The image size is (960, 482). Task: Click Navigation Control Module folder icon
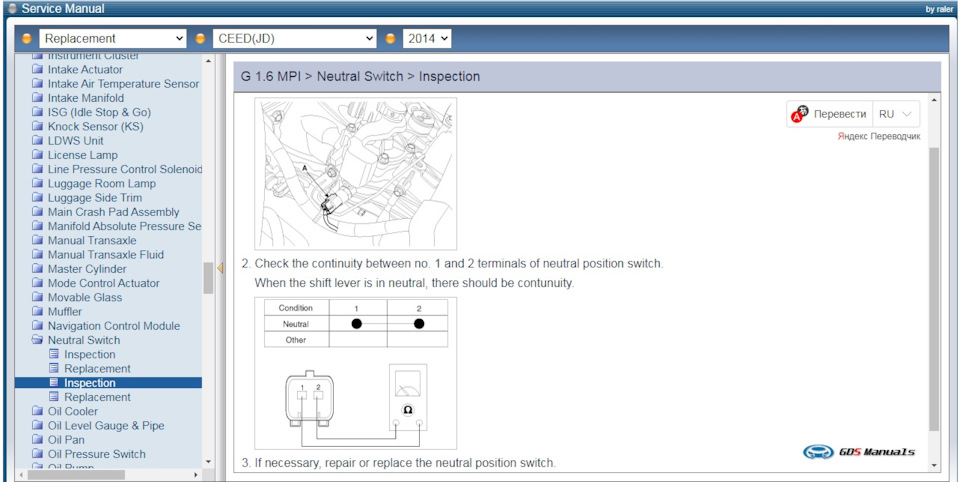[x=38, y=326]
